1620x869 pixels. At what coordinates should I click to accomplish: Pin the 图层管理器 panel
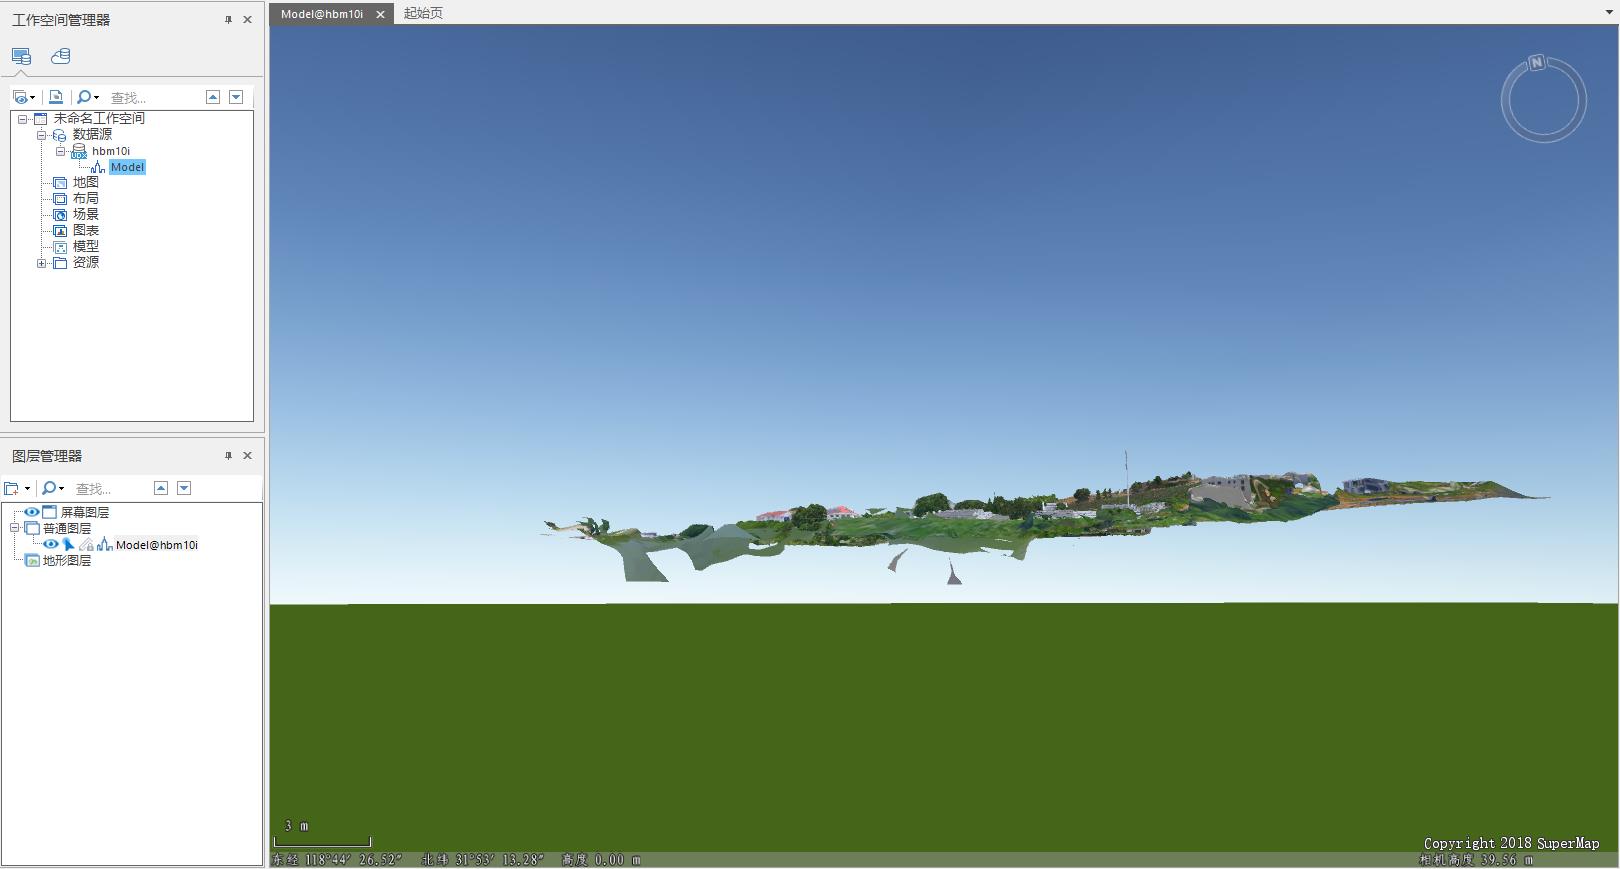[228, 456]
